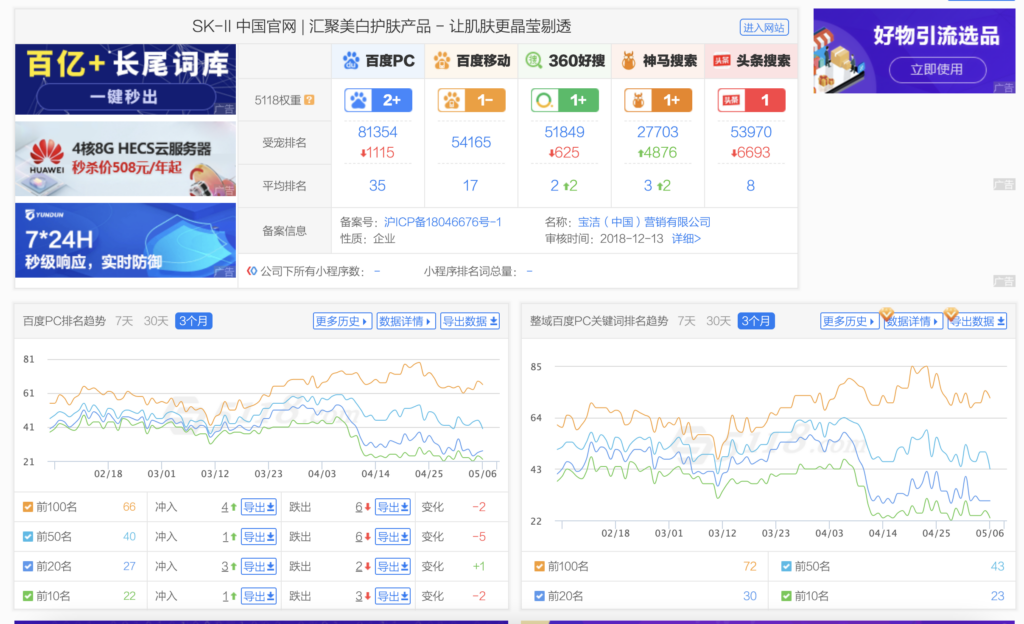Viewport: 1024px width, 624px height.
Task: Click 360 rank value 51849
Action: [564, 132]
